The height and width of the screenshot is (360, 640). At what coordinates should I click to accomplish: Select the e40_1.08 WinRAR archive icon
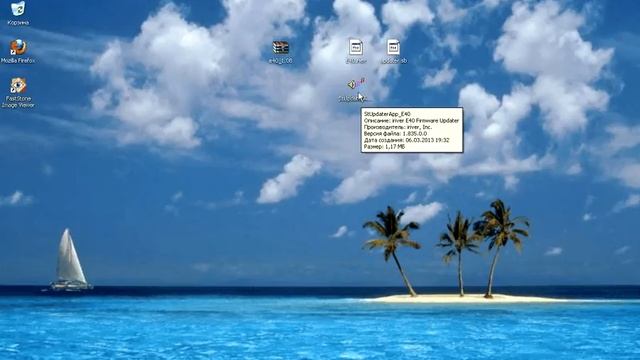tap(280, 48)
